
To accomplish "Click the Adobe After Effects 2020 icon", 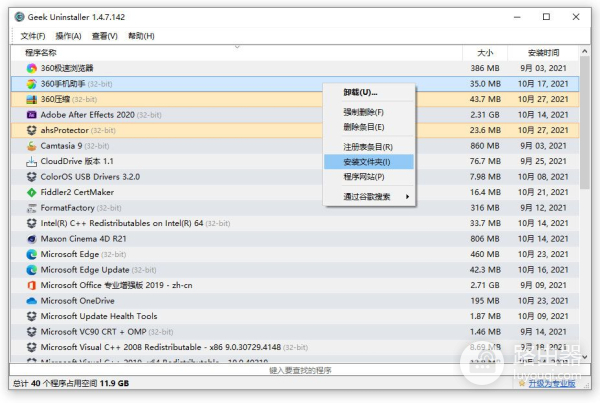I will click(x=31, y=115).
